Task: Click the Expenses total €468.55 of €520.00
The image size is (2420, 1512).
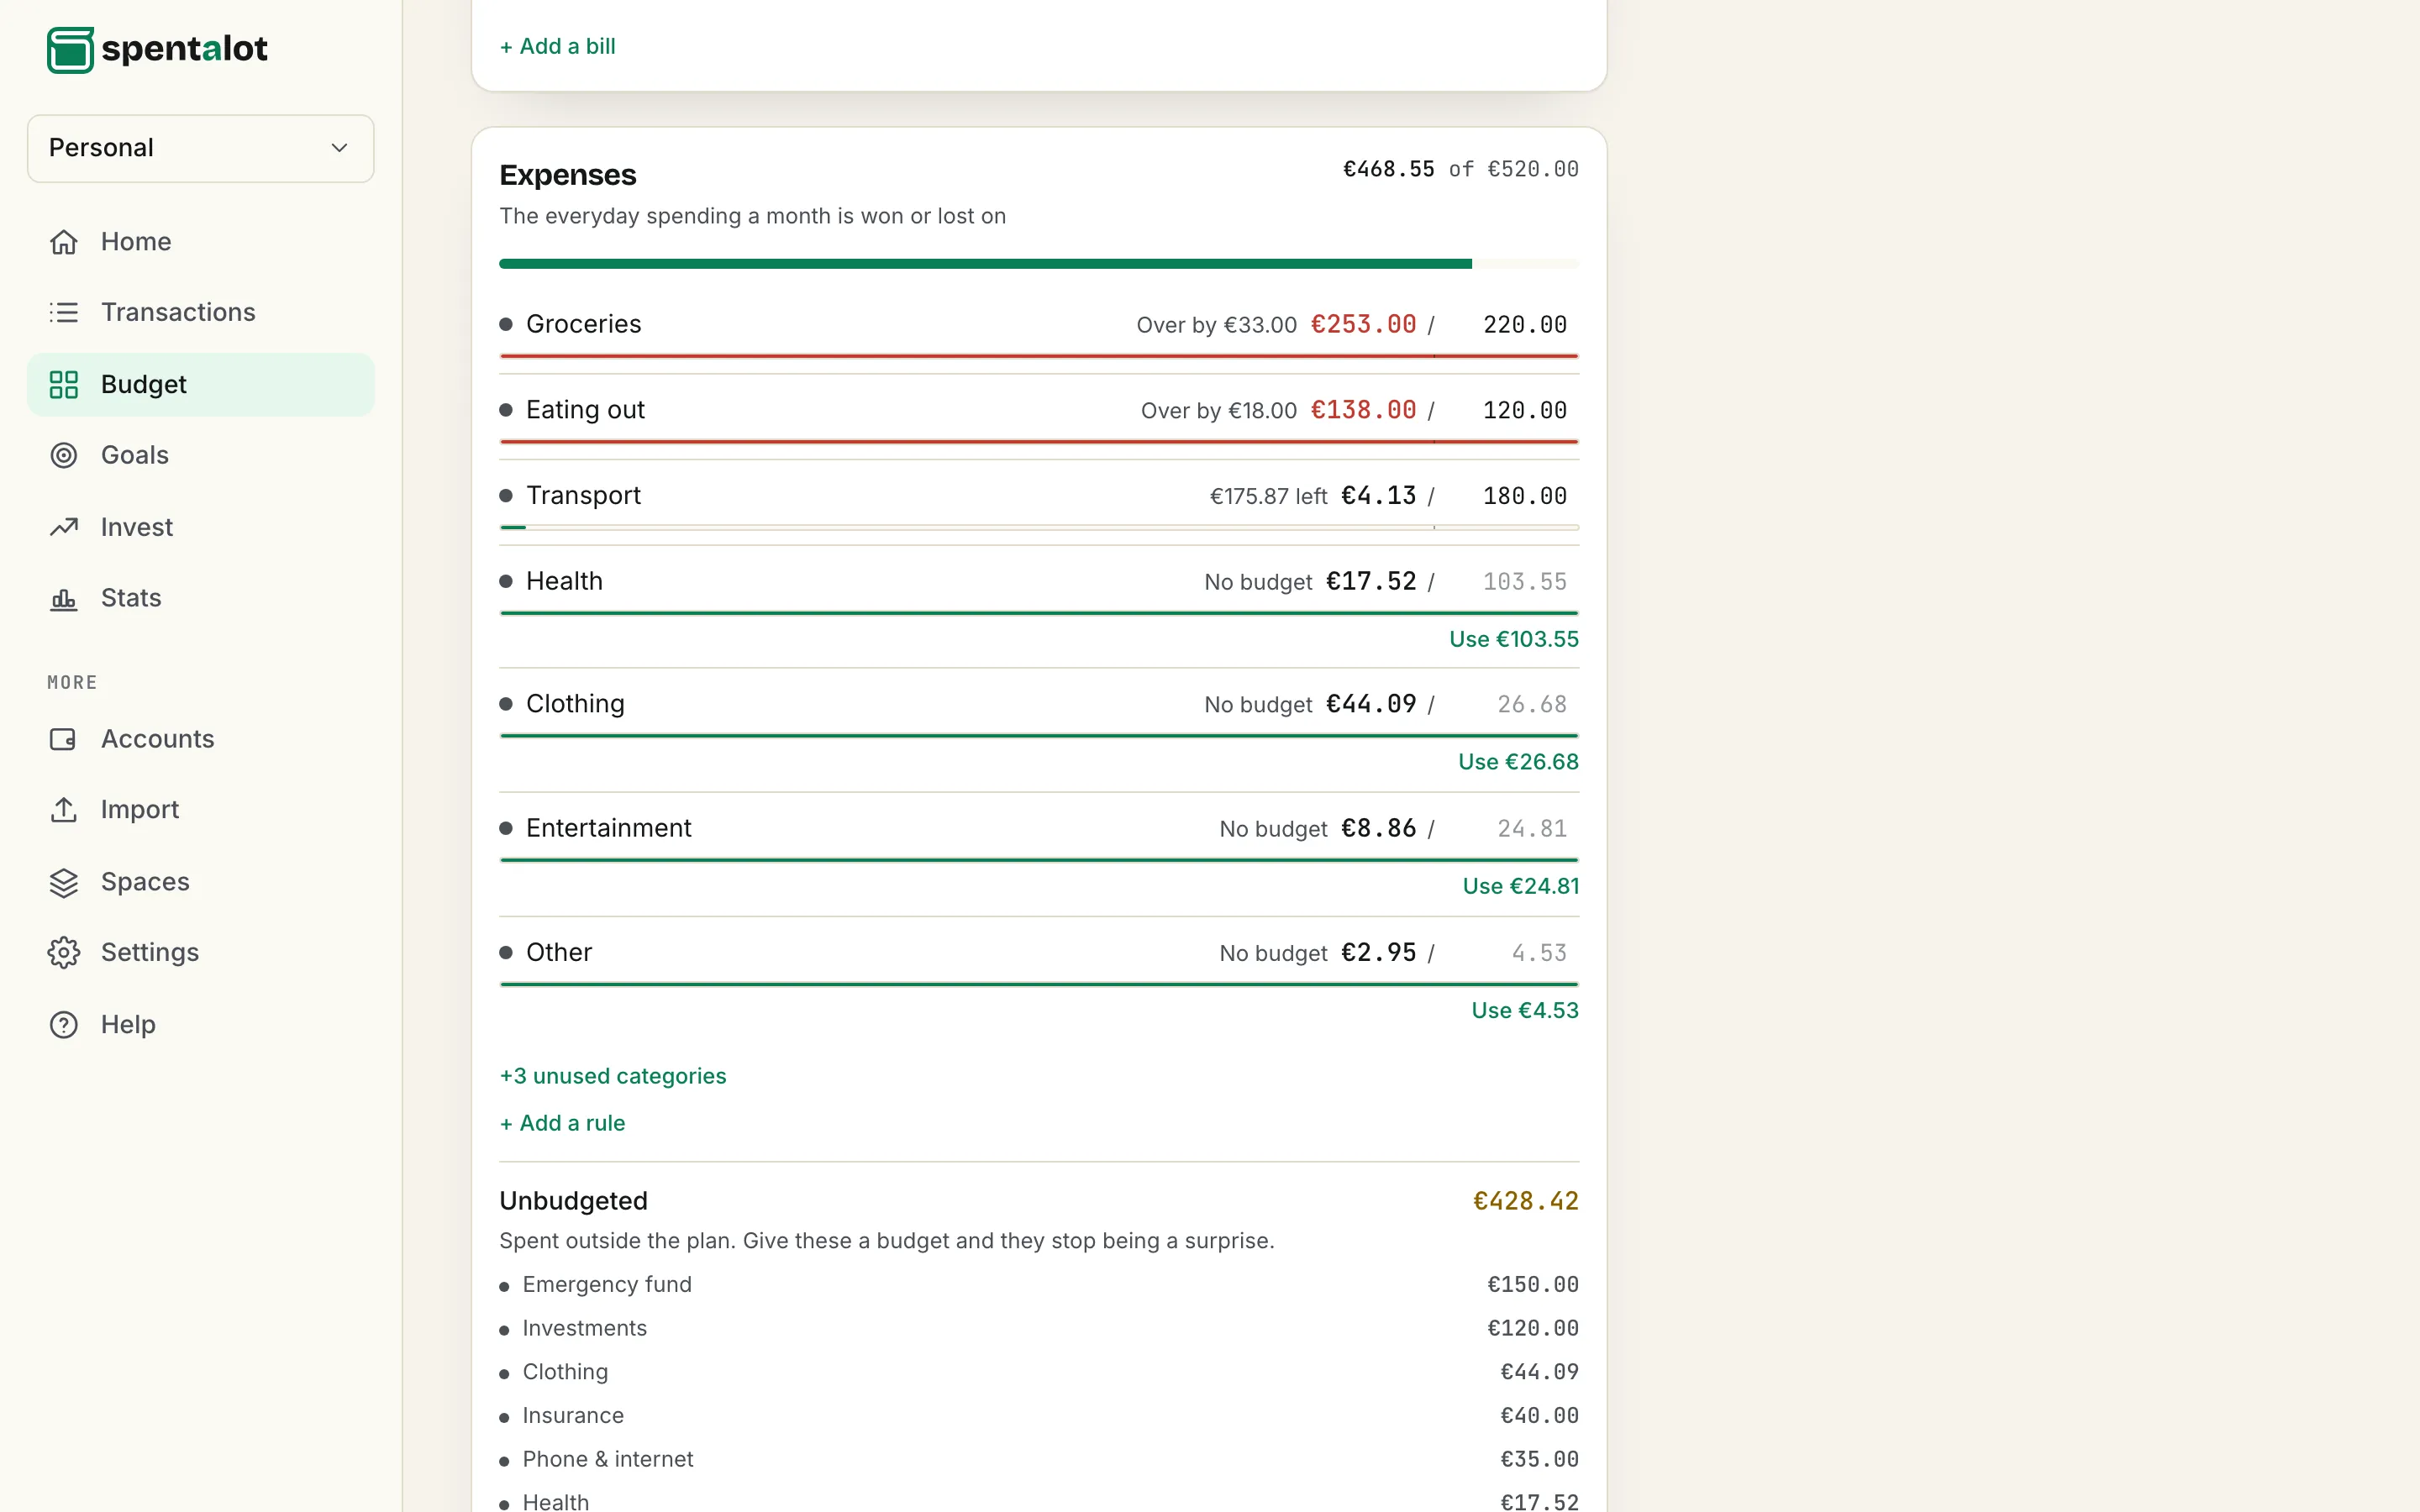Action: [x=1460, y=169]
